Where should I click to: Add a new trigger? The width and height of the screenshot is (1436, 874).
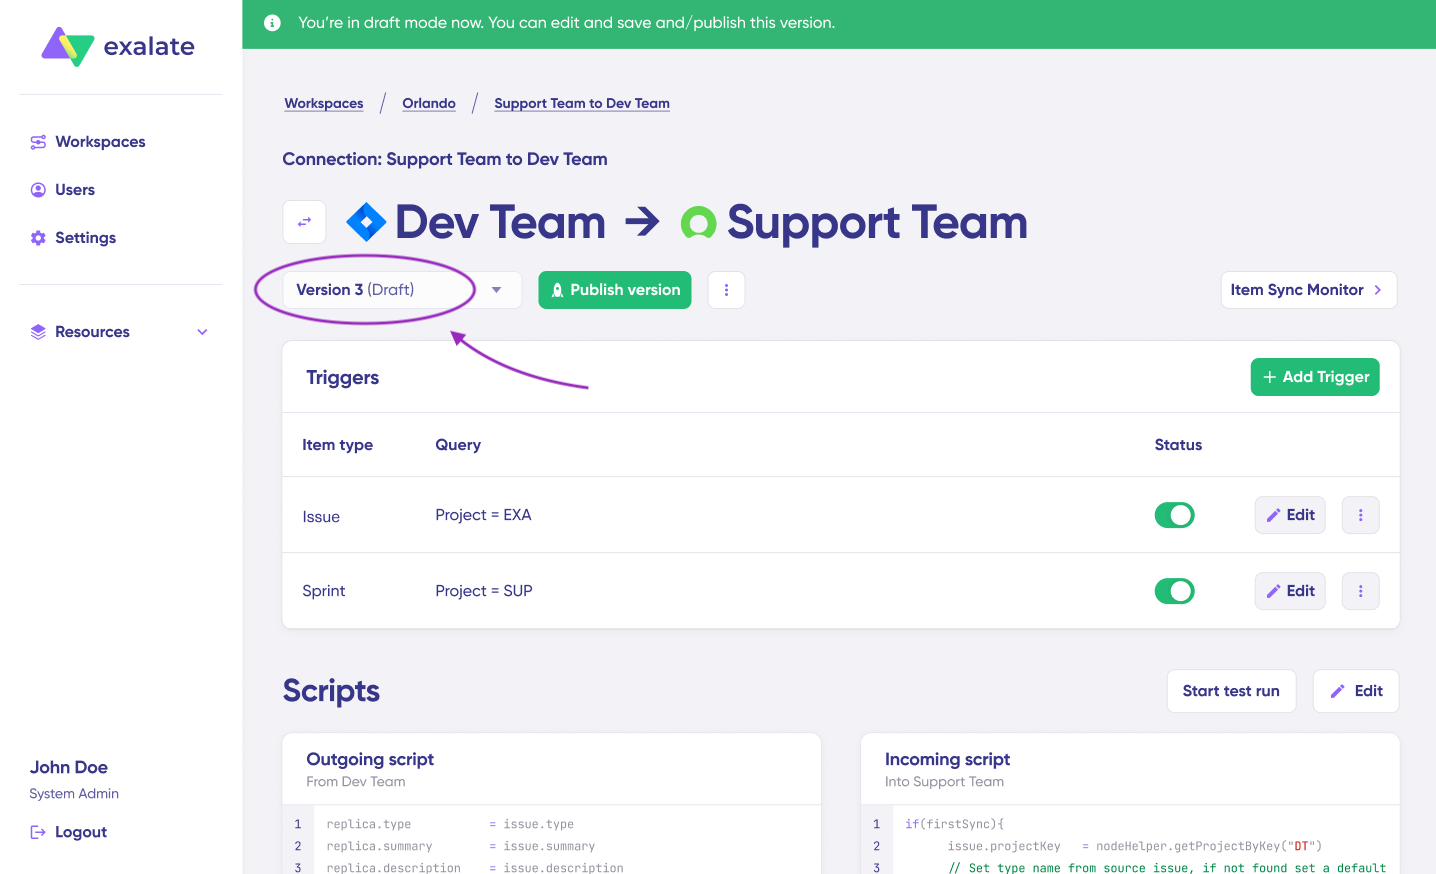click(1315, 377)
